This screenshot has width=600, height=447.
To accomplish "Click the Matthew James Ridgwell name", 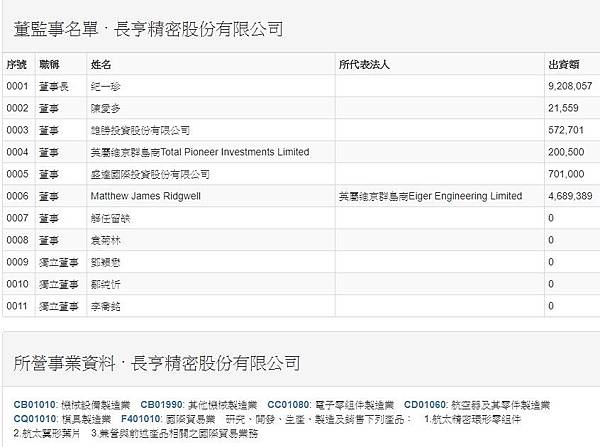I will click(145, 196).
